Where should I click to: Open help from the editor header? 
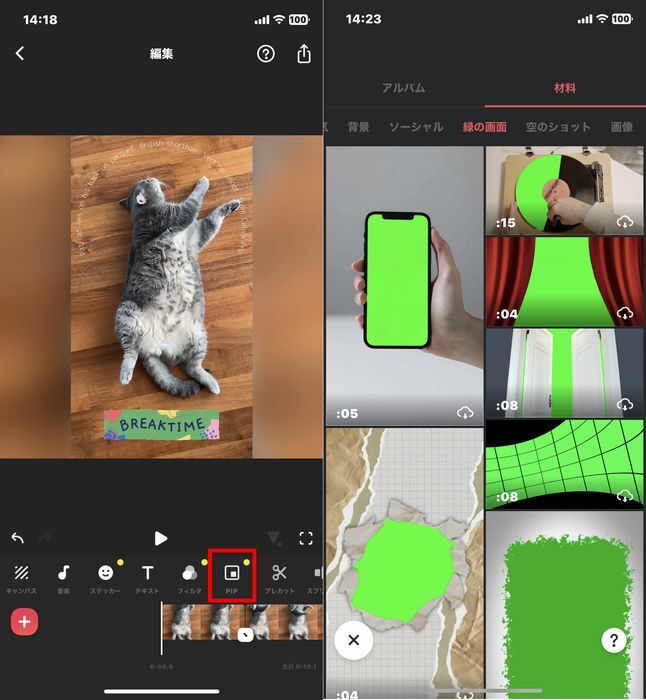tap(266, 54)
